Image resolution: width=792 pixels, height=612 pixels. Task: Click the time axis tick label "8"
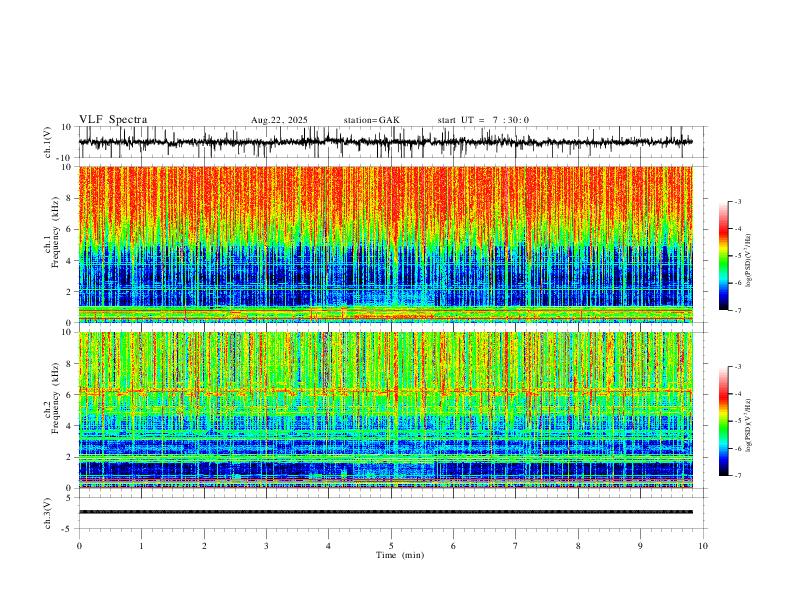coord(578,546)
